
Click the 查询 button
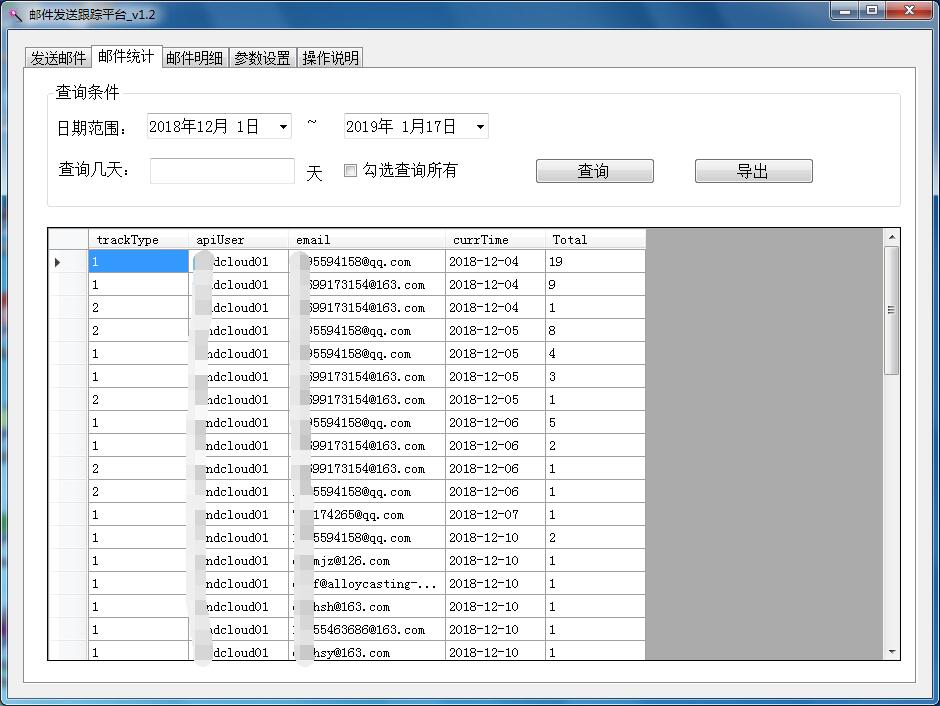coord(595,171)
